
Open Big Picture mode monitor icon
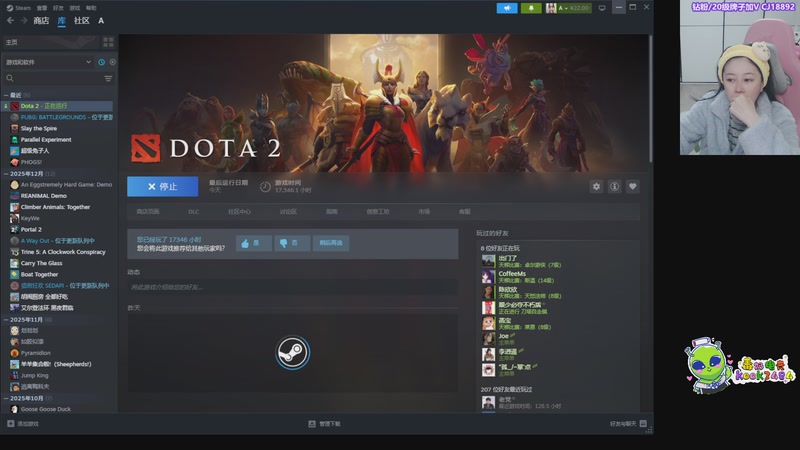pyautogui.click(x=600, y=8)
